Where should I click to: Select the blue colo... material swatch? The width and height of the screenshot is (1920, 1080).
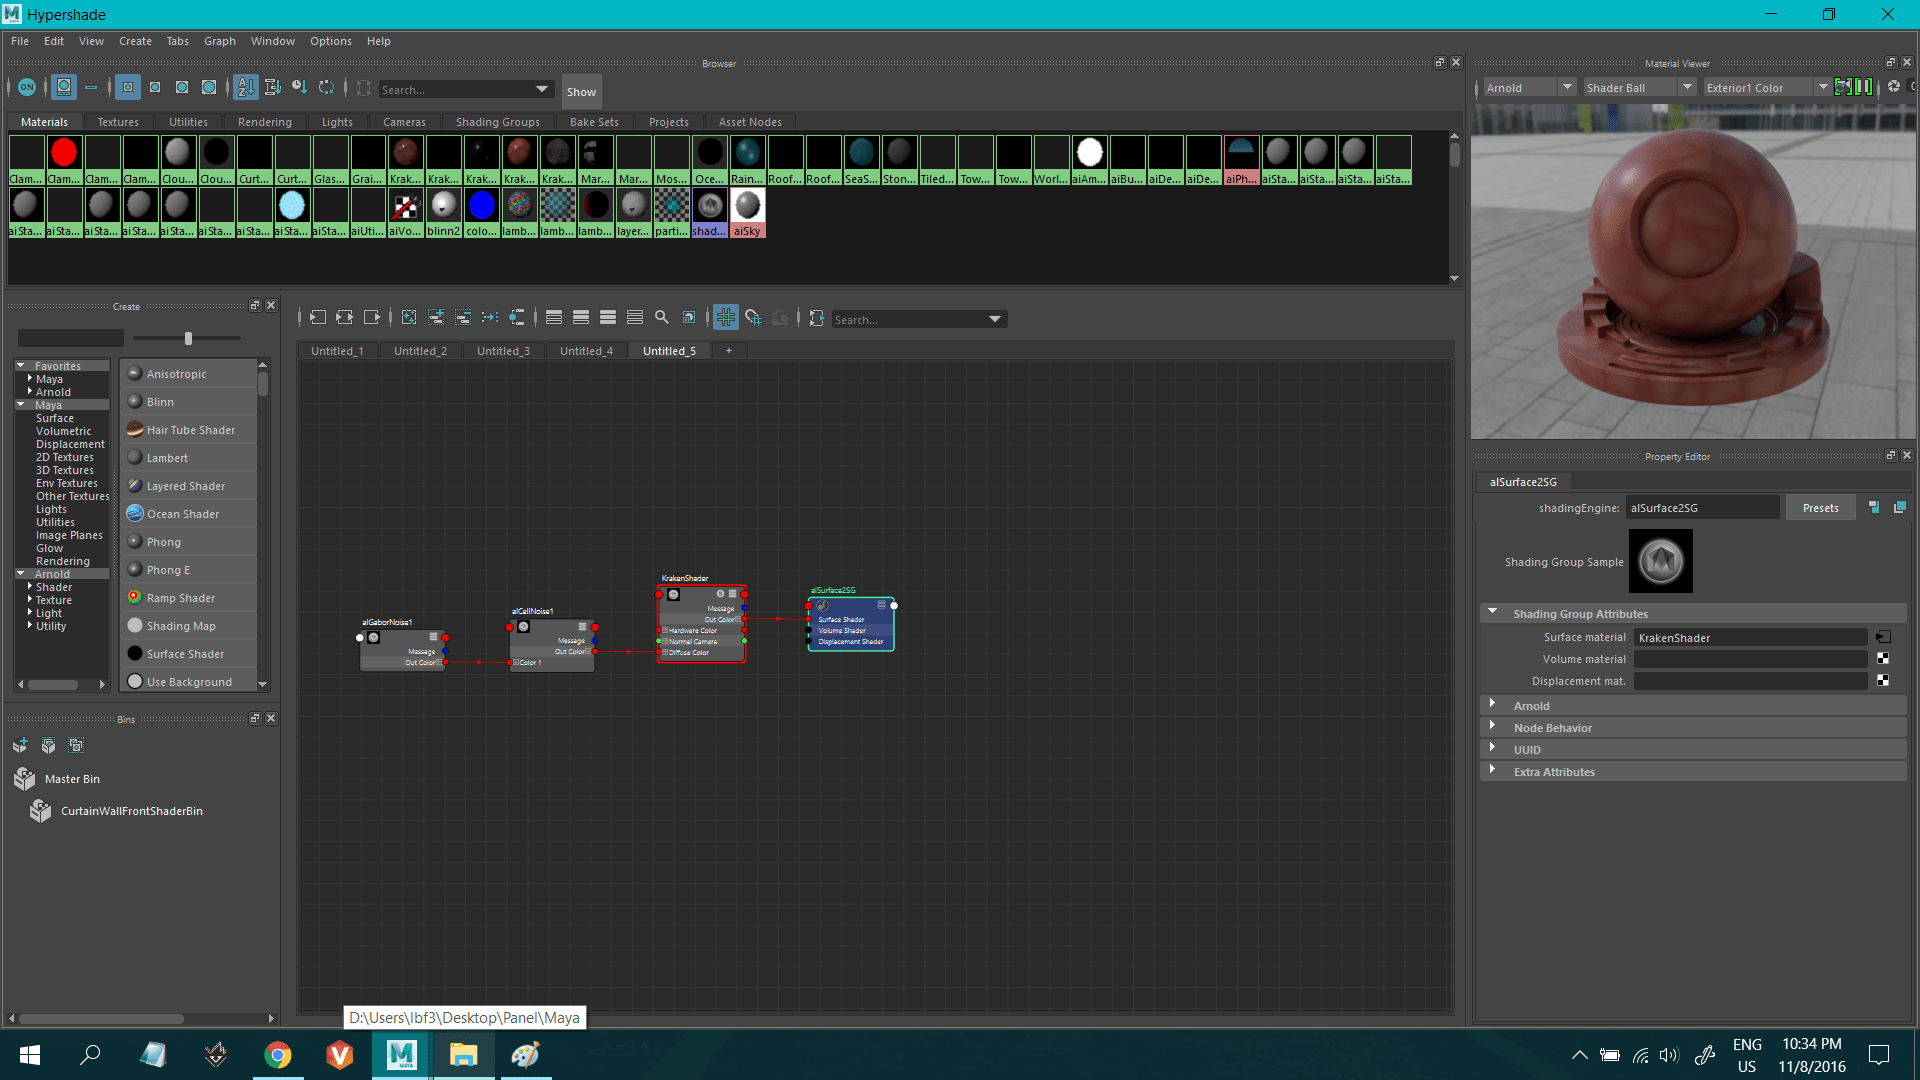[x=482, y=212]
